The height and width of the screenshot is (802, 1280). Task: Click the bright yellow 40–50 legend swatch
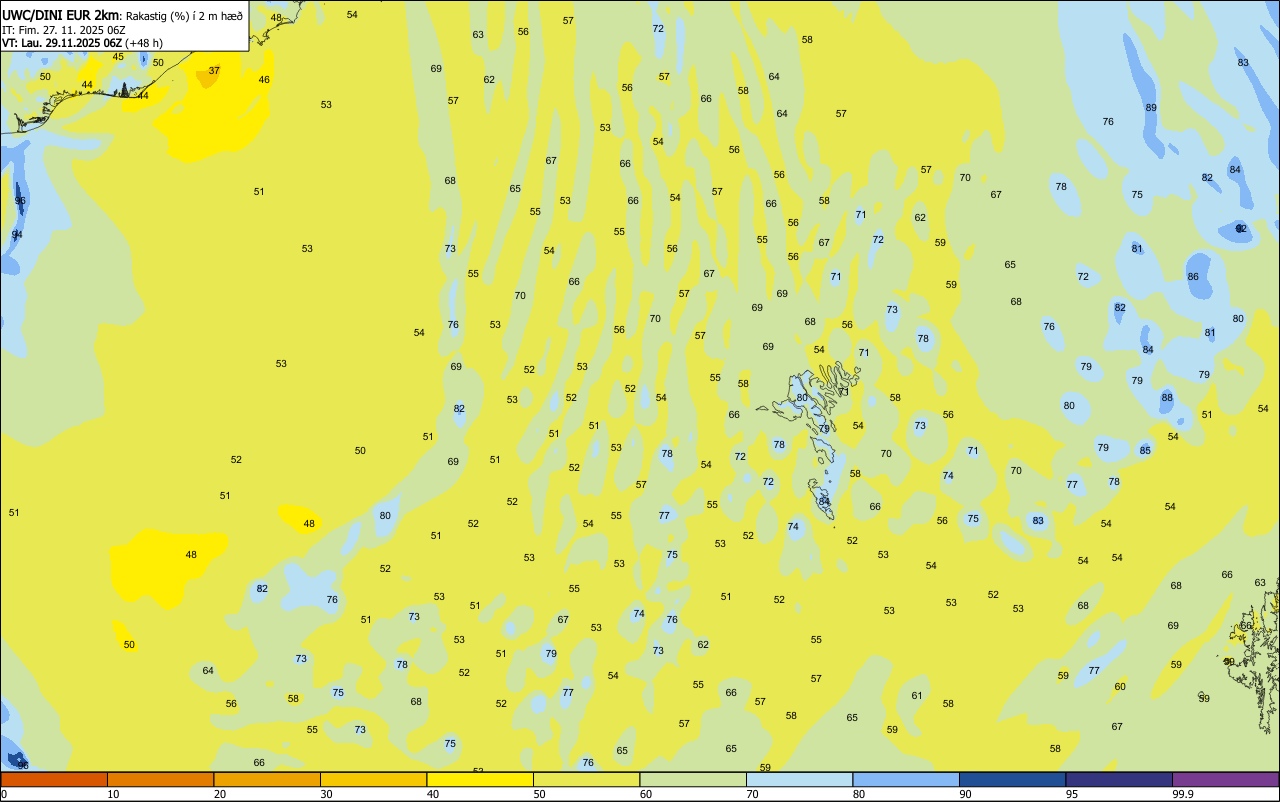480,779
